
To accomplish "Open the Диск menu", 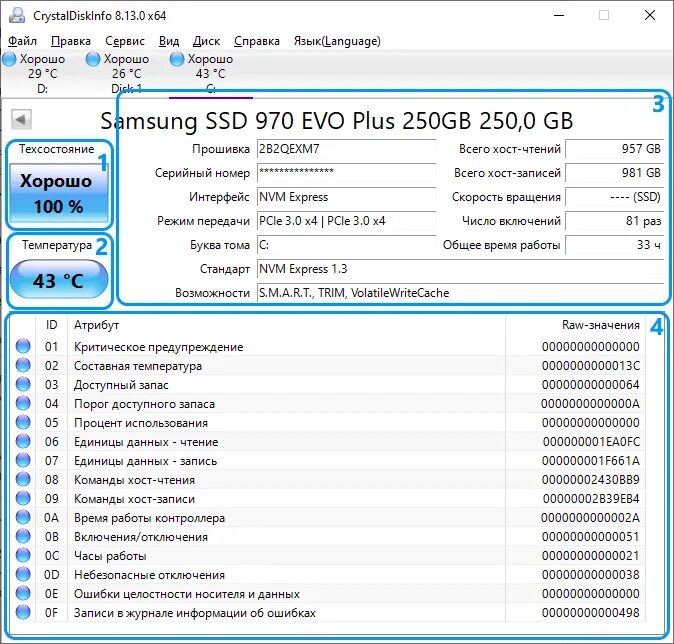I will click(x=206, y=41).
